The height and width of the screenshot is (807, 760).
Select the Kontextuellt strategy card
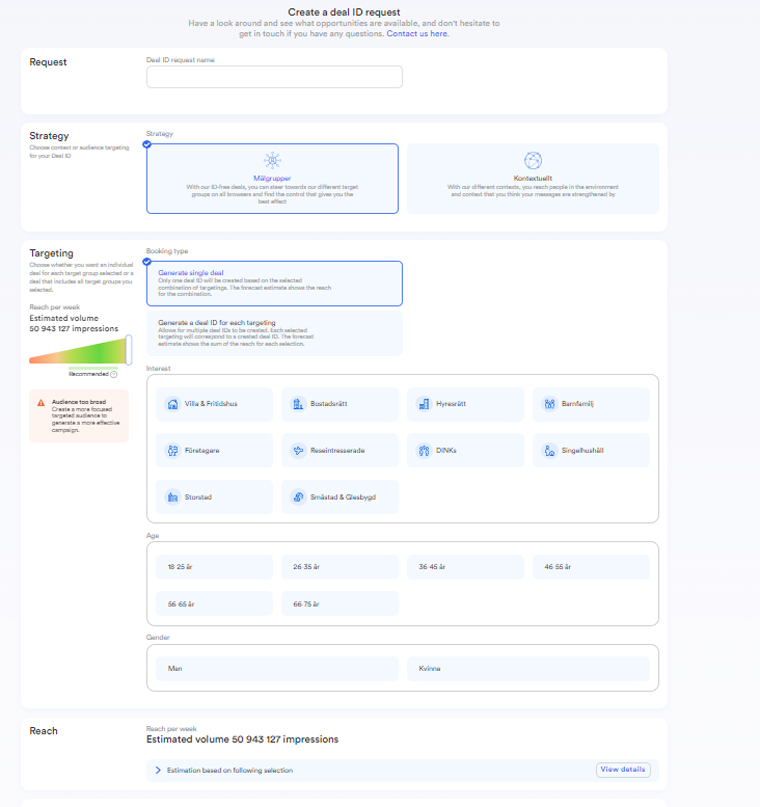point(533,179)
